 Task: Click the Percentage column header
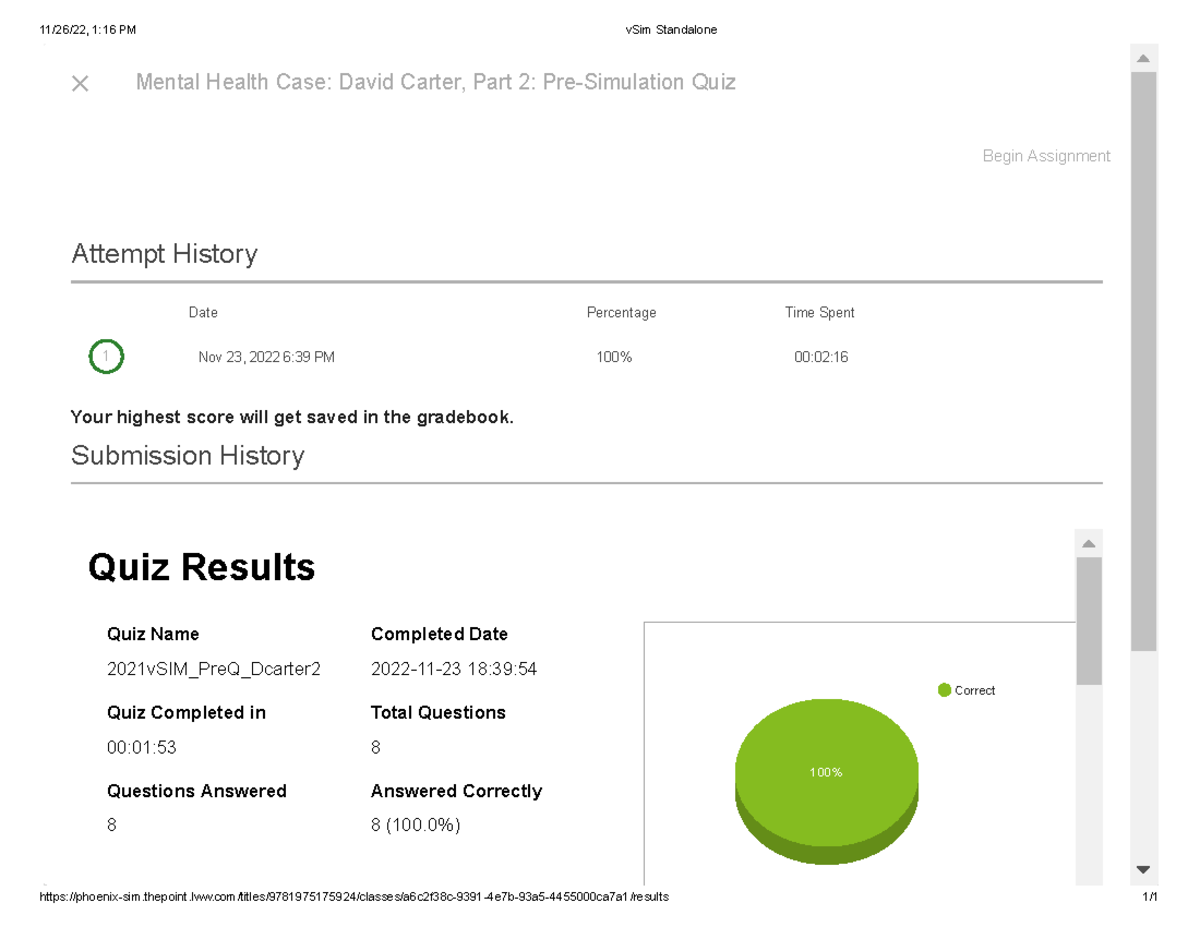(621, 313)
